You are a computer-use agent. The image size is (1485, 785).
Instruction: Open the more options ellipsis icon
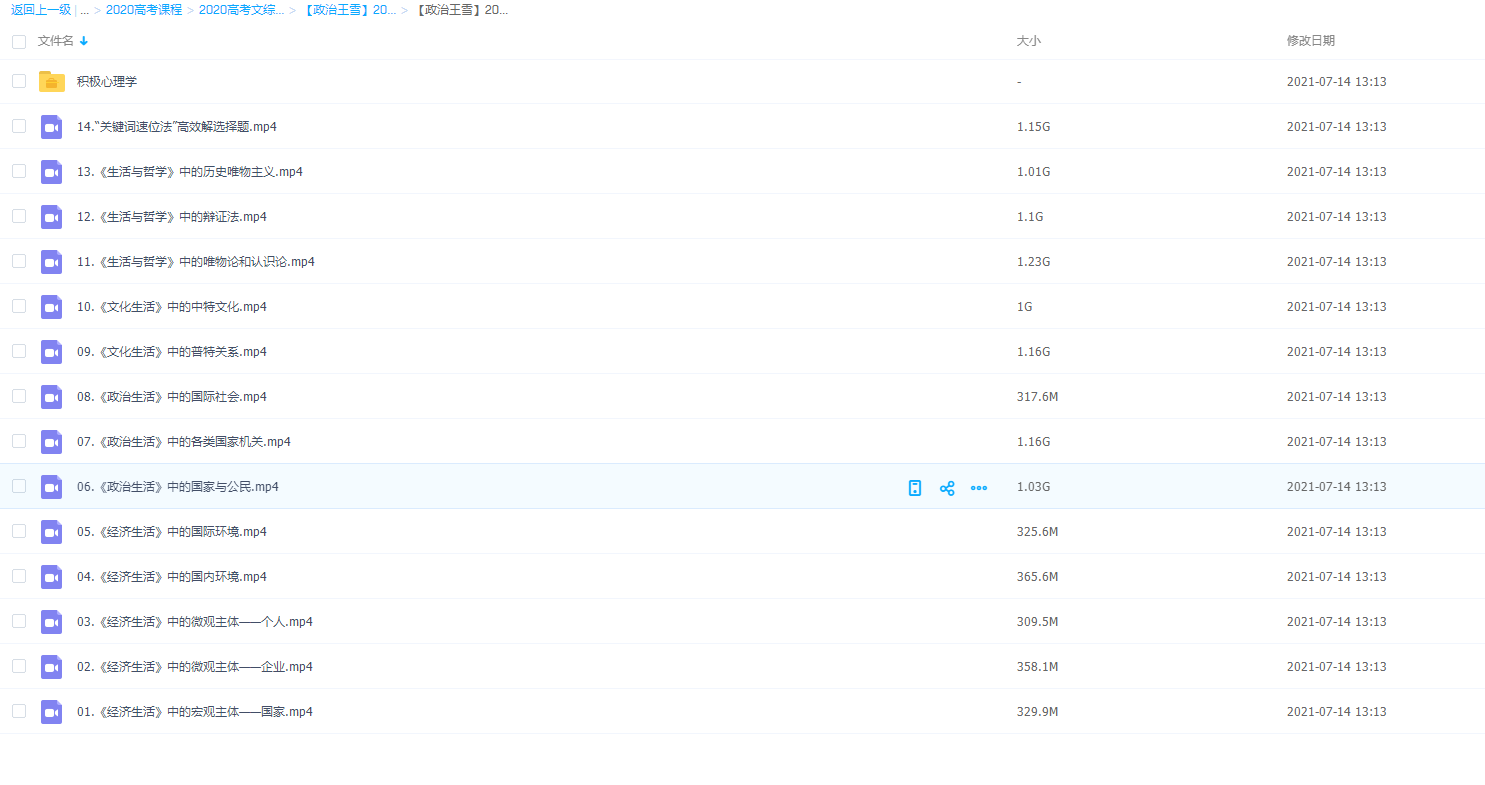click(979, 488)
